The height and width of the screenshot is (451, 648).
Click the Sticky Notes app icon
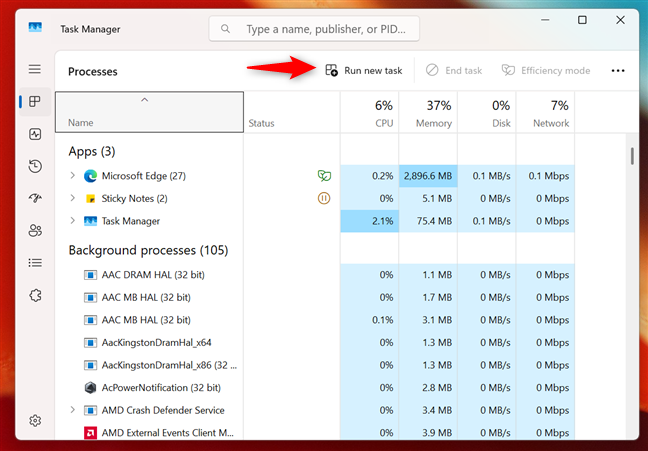click(90, 199)
